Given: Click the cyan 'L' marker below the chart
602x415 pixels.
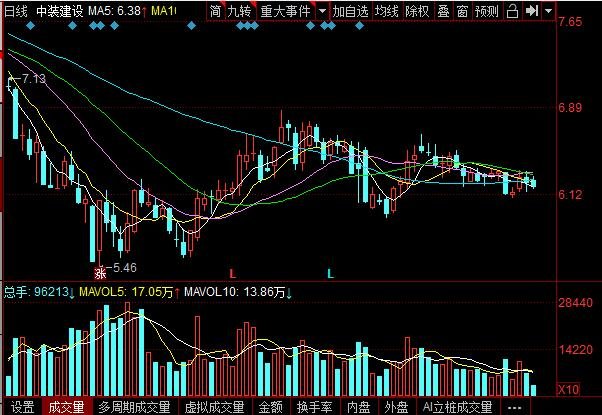Looking at the screenshot, I should pos(331,272).
